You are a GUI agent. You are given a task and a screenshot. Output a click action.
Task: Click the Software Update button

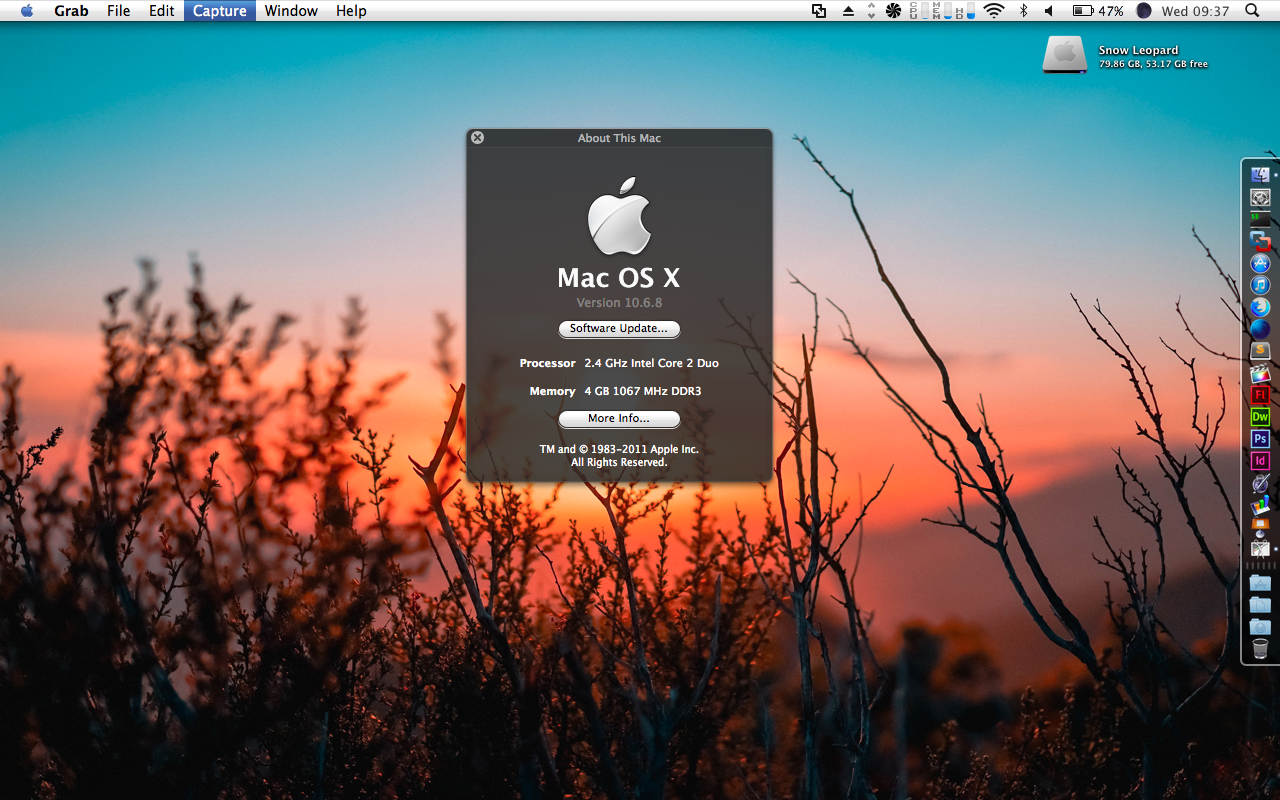click(x=619, y=329)
